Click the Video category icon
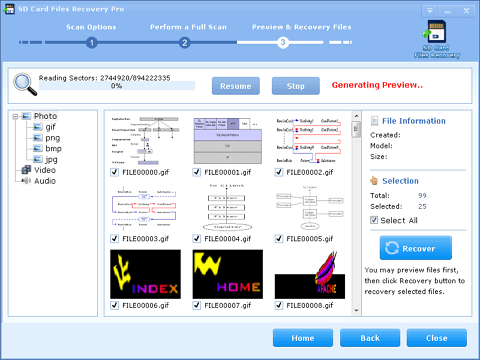 26,170
